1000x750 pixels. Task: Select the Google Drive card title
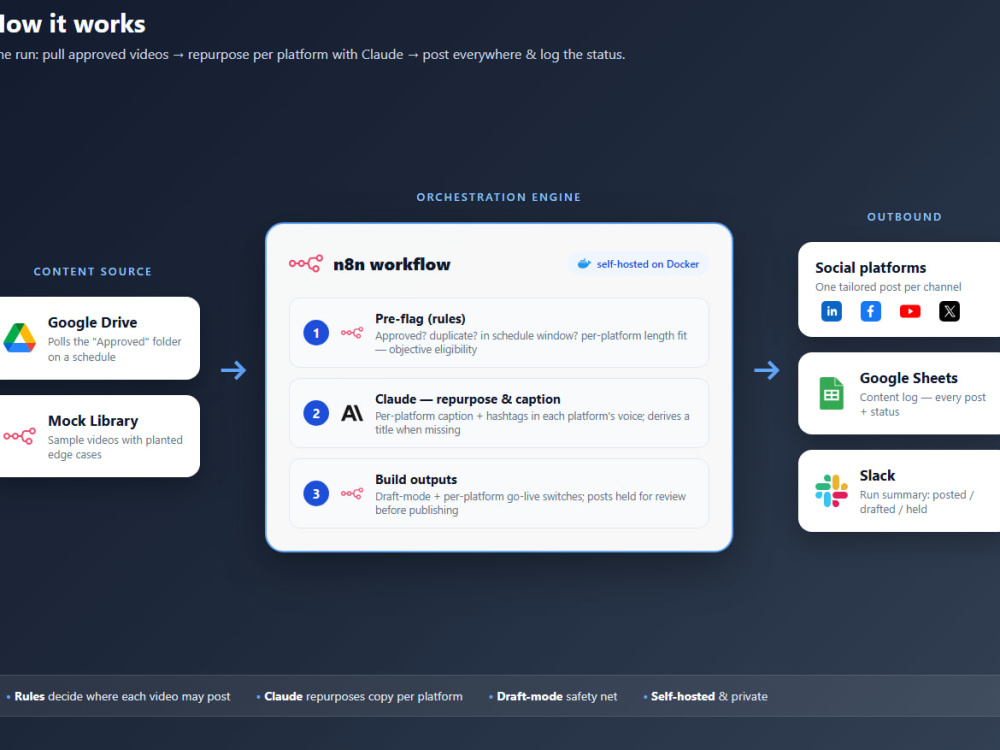pos(92,323)
